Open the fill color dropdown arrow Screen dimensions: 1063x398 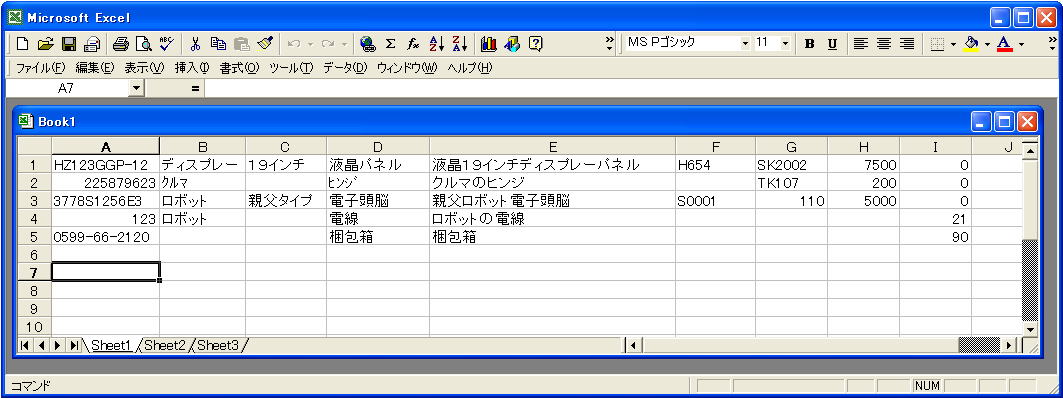[987, 44]
